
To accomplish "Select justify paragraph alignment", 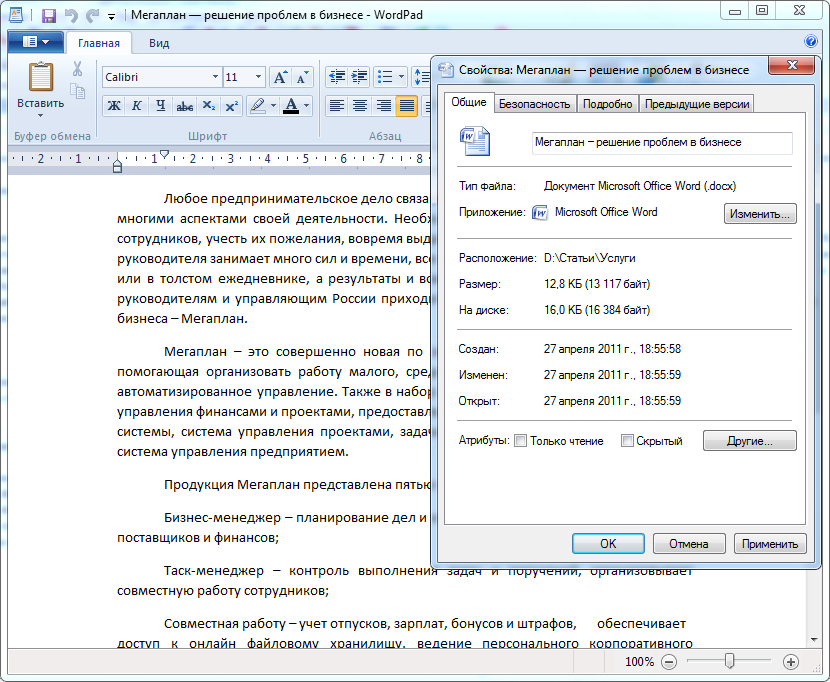I will [407, 106].
